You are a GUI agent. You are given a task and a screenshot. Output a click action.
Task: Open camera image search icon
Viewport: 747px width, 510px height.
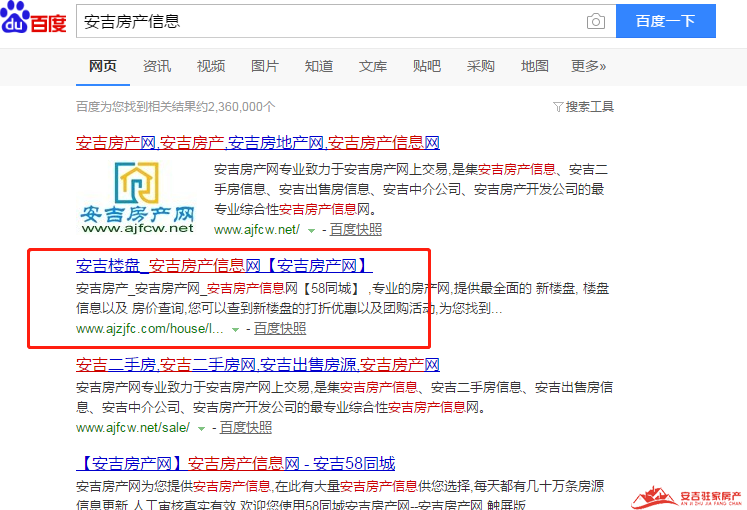click(x=596, y=21)
